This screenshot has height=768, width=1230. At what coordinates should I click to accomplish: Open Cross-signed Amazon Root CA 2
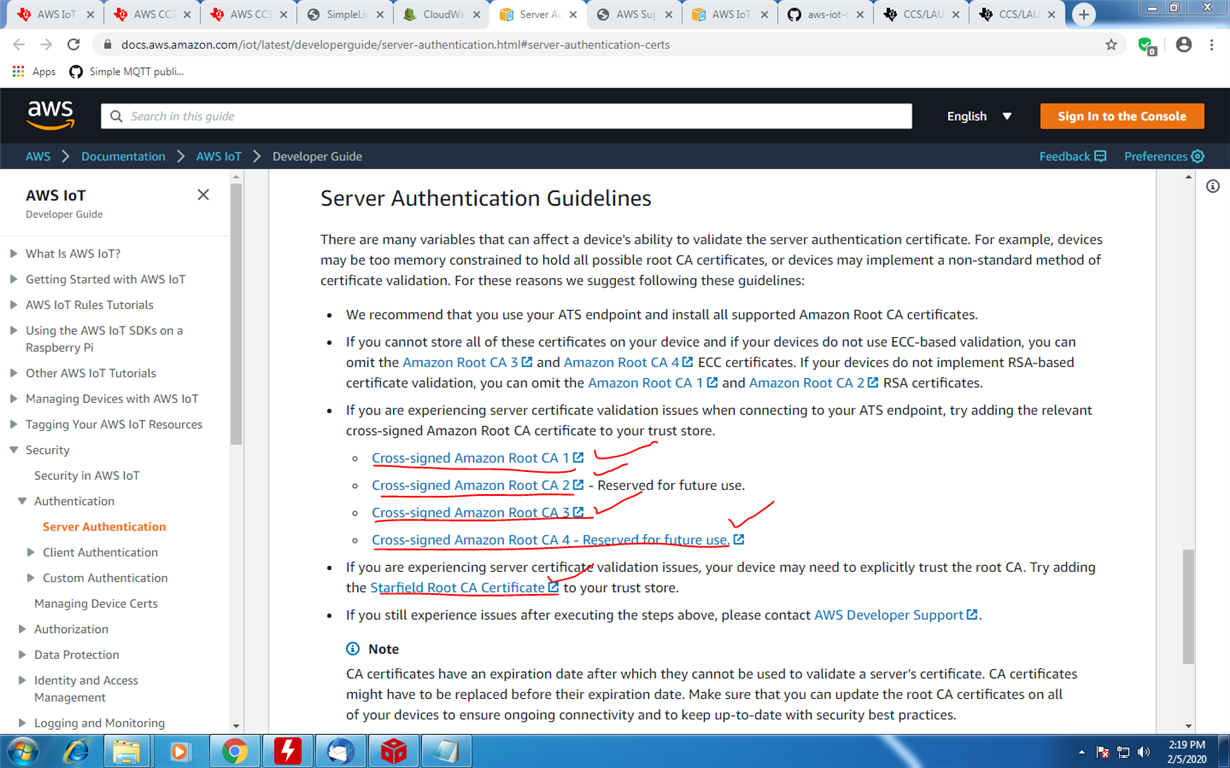point(478,485)
